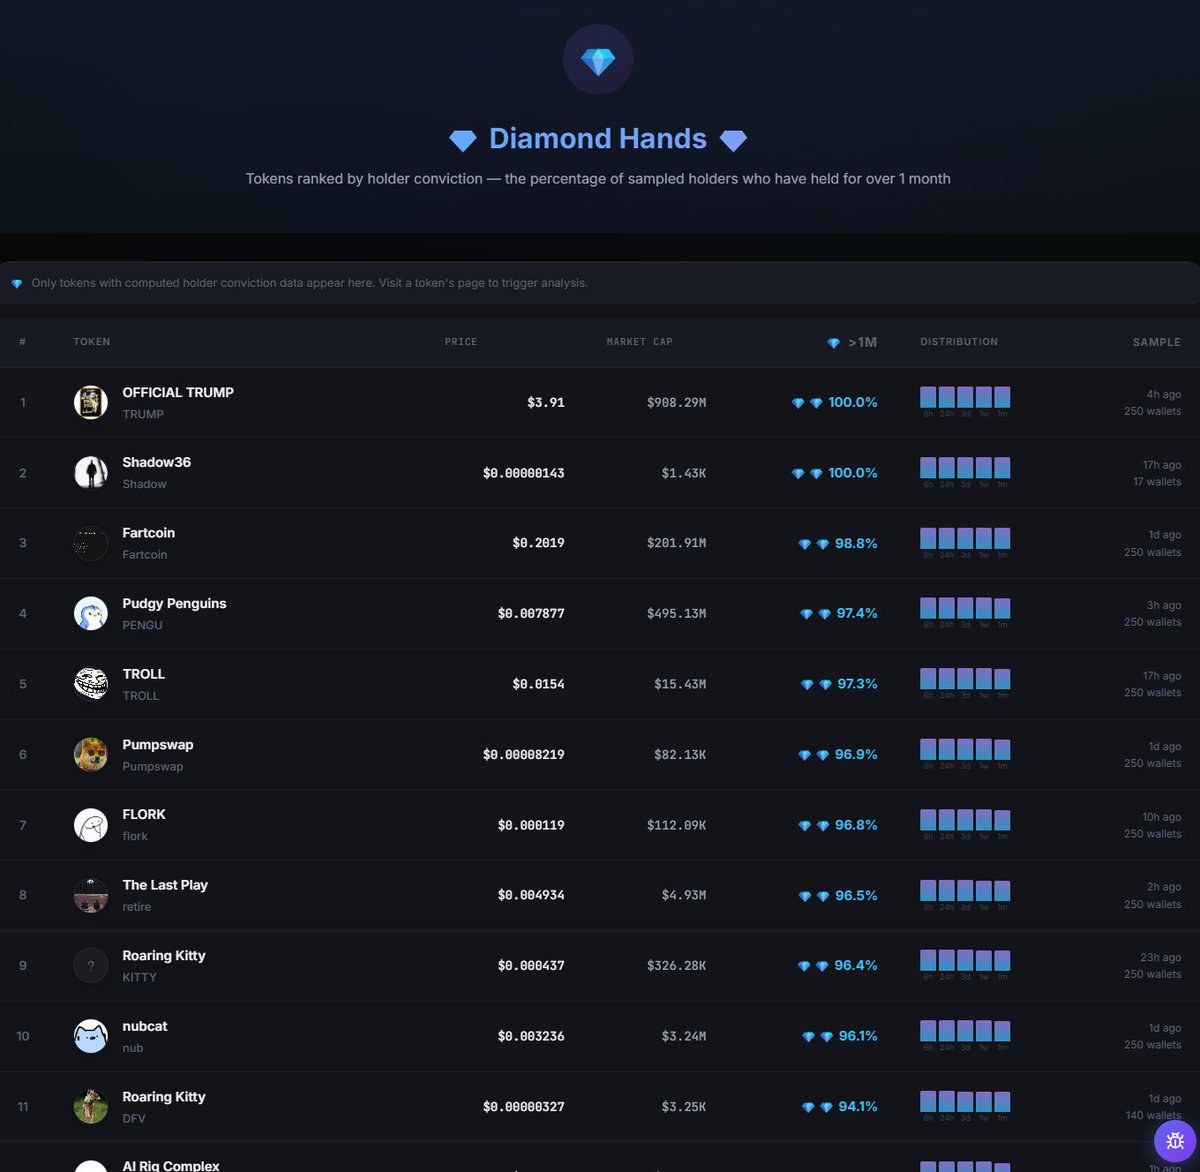This screenshot has width=1200, height=1172.
Task: Open the purple bug report floating button
Action: (1175, 1141)
